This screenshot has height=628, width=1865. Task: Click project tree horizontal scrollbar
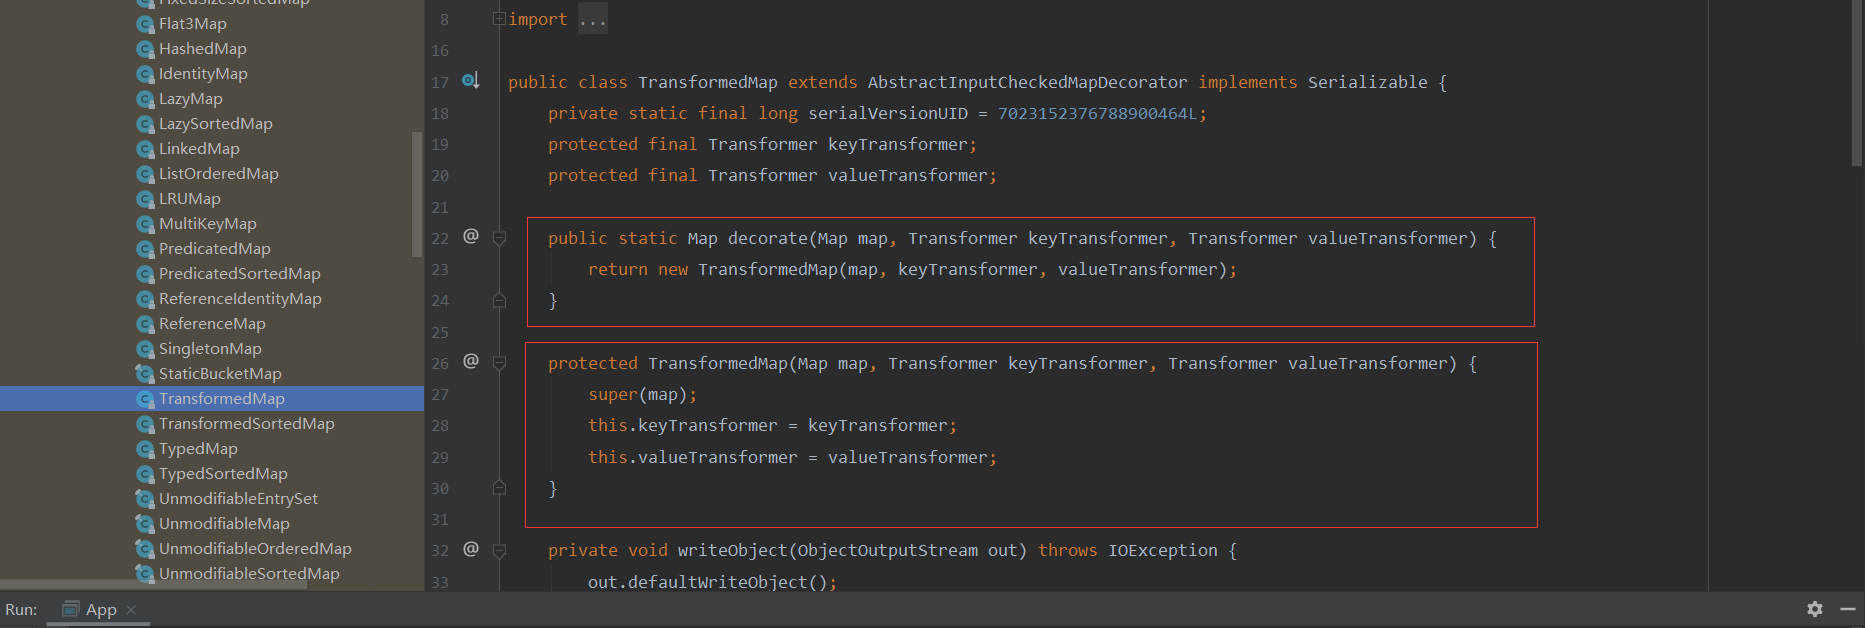tap(153, 585)
